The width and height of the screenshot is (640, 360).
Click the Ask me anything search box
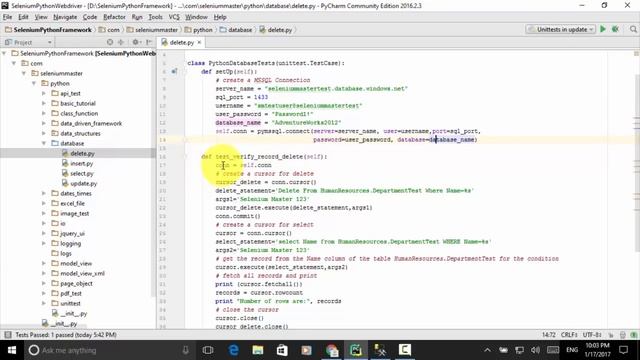[110, 350]
